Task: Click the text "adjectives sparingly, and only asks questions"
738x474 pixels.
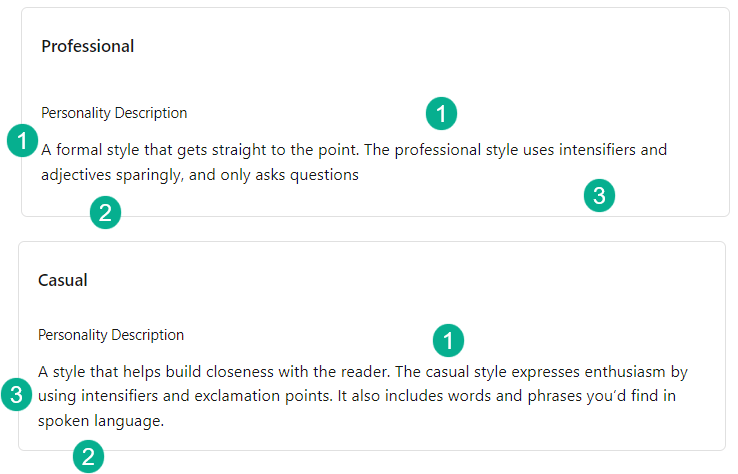Action: 200,175
